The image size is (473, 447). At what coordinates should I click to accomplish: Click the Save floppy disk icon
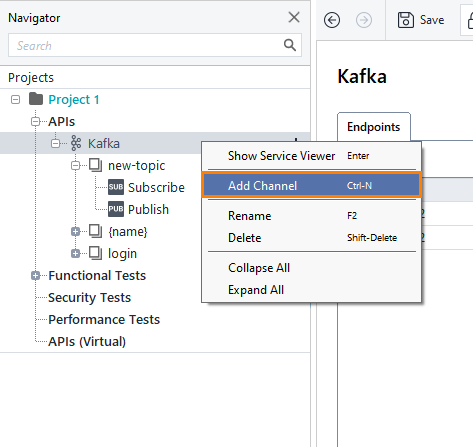point(406,20)
